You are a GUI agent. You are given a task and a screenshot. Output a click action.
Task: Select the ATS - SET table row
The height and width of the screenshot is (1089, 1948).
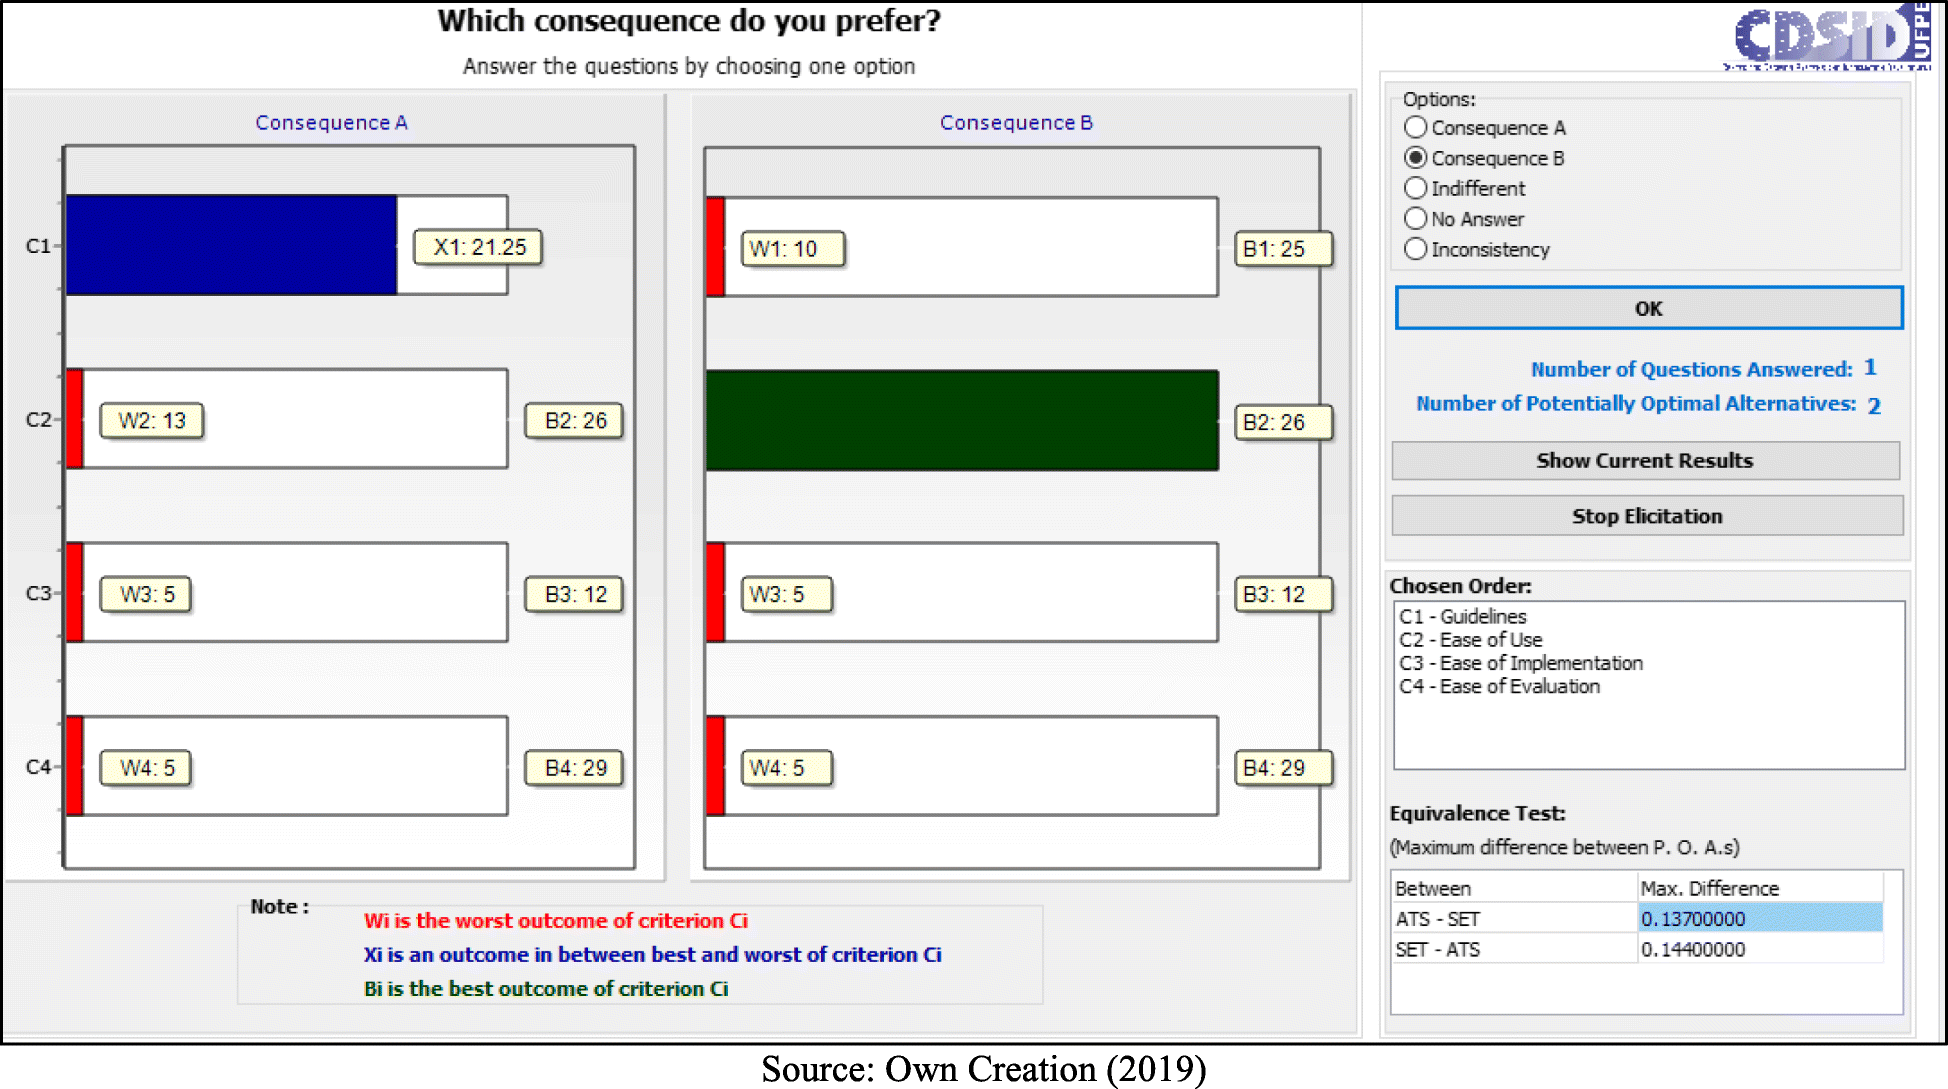click(x=1637, y=918)
